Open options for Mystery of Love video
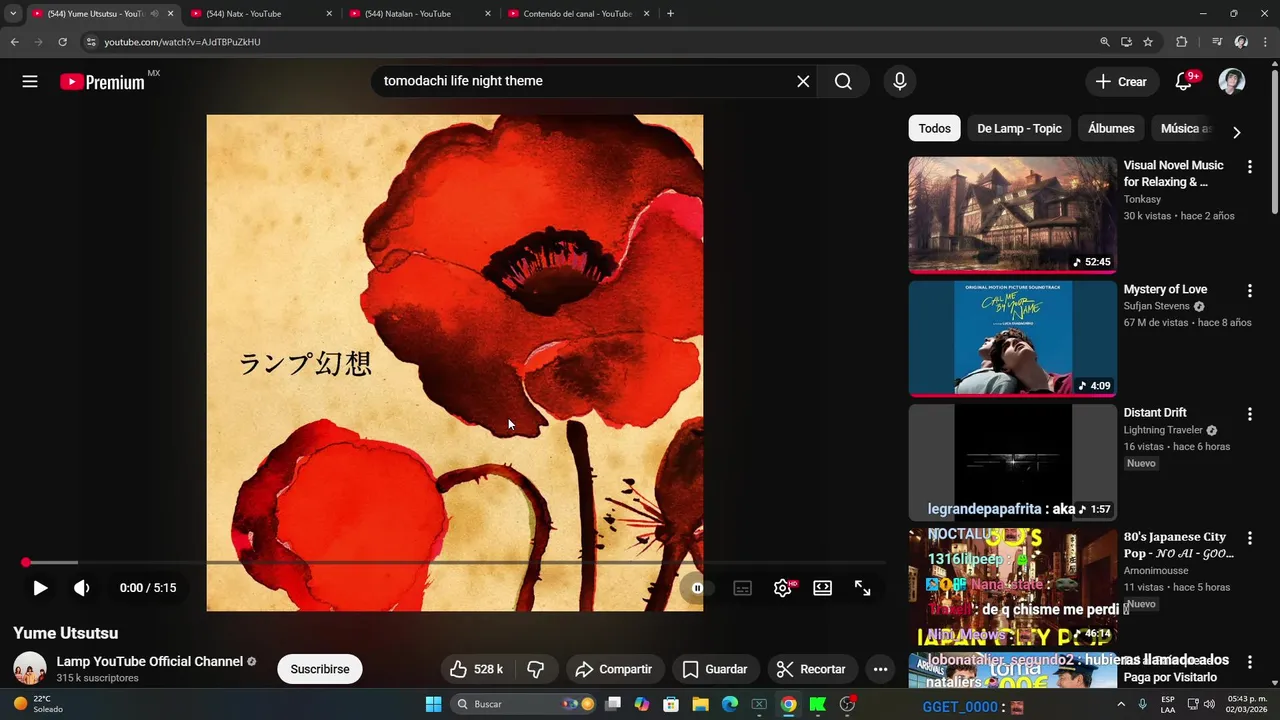Image resolution: width=1280 pixels, height=720 pixels. click(x=1249, y=291)
